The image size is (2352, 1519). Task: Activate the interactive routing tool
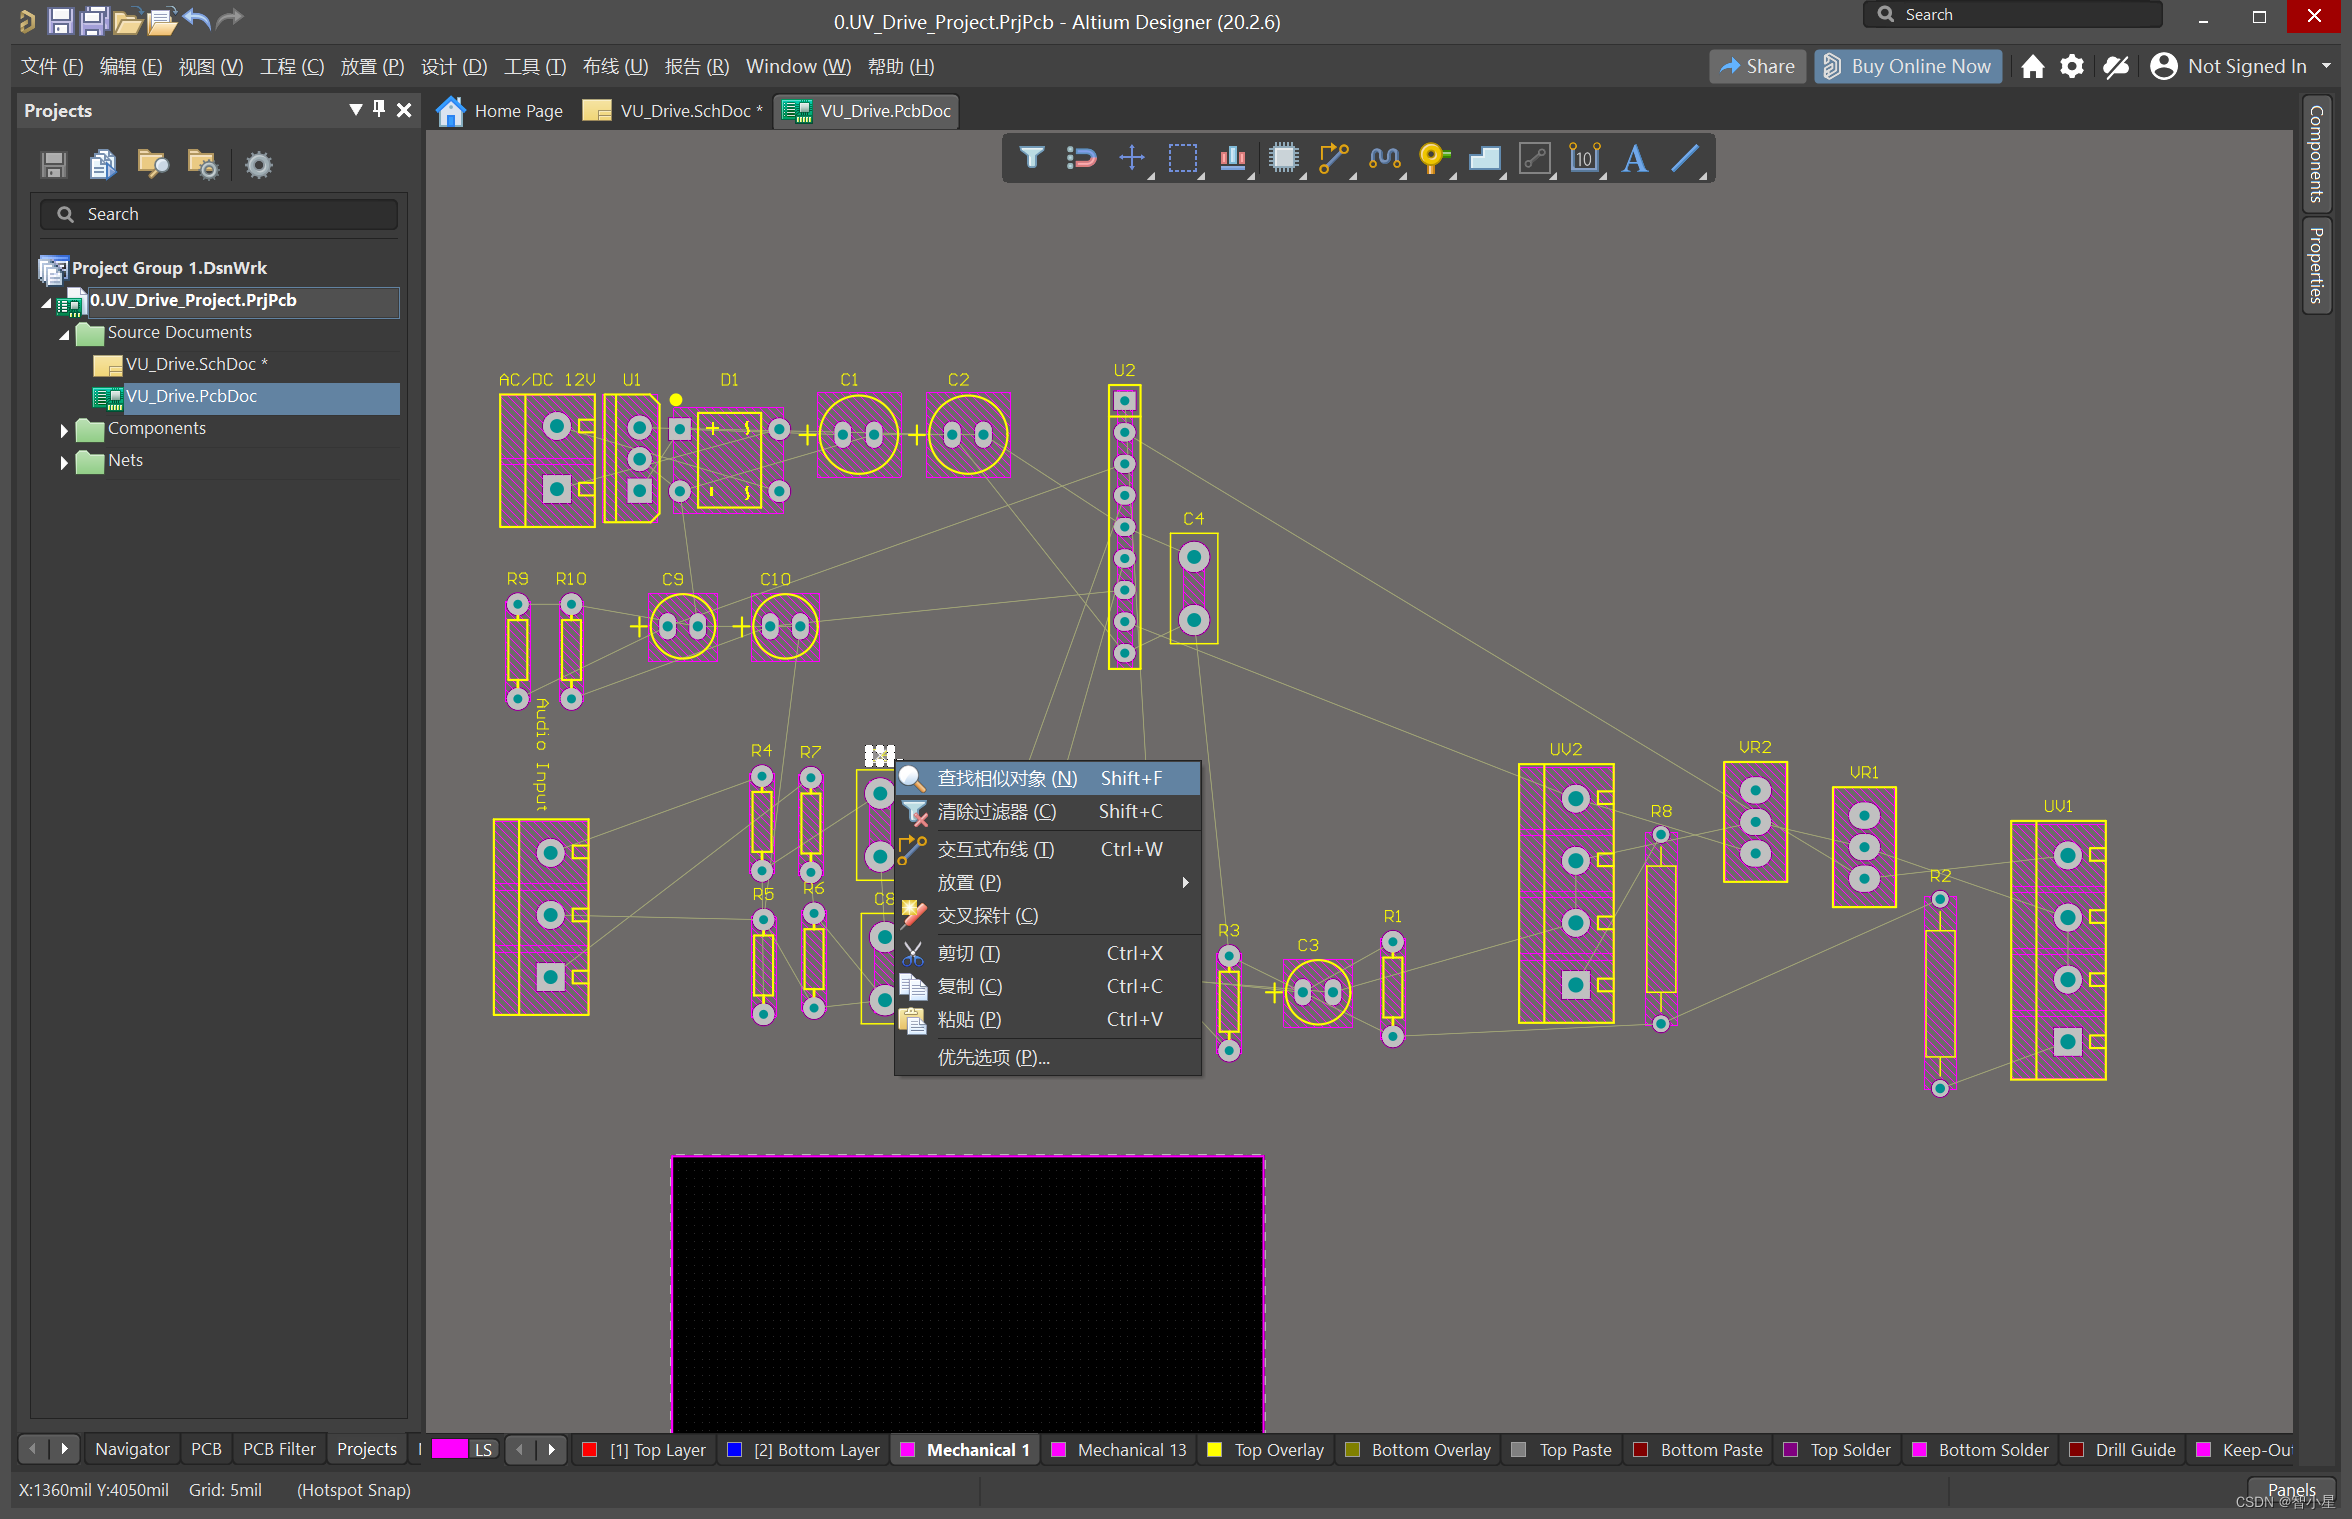pyautogui.click(x=1333, y=158)
